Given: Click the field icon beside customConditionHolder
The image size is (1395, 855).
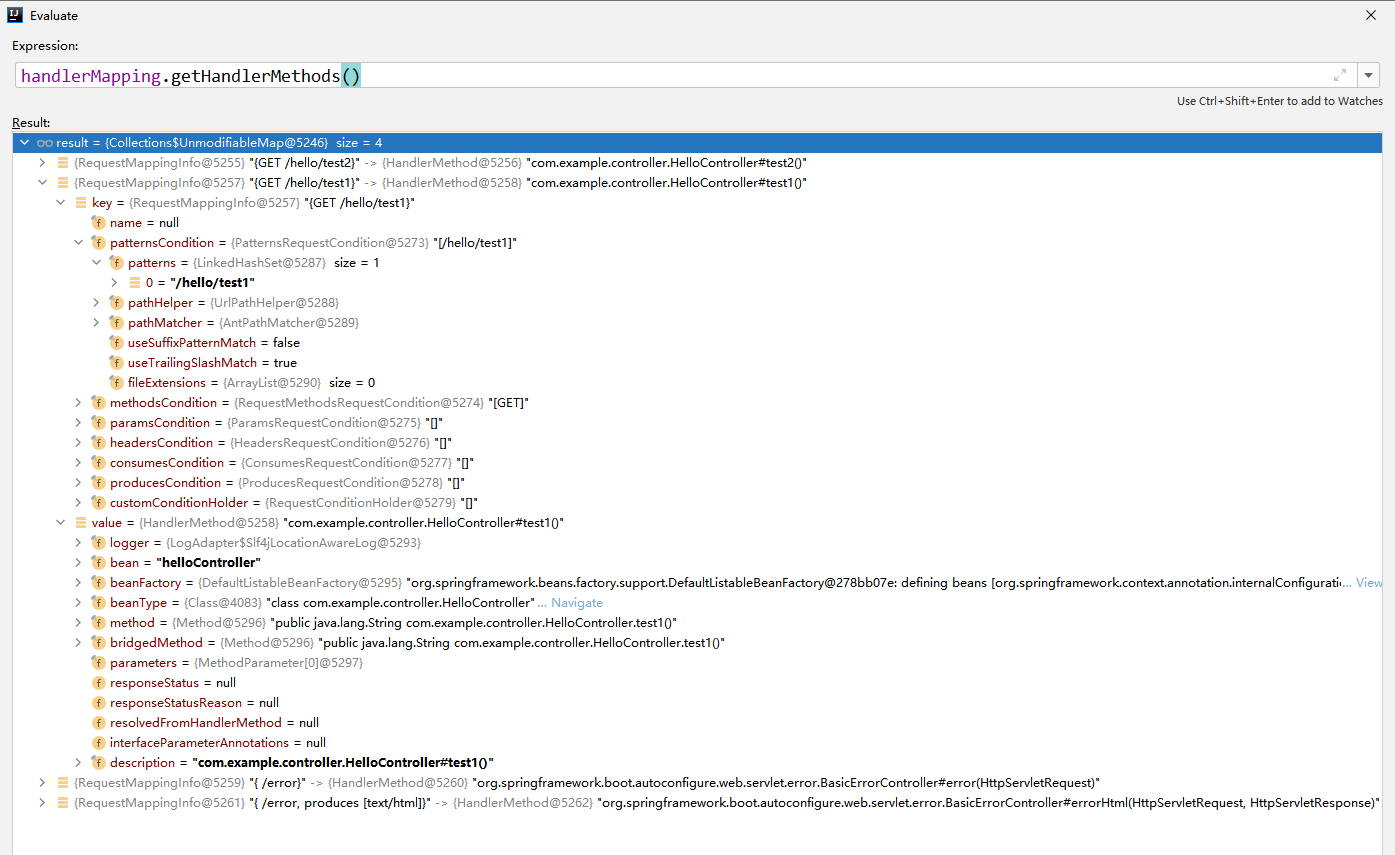Looking at the screenshot, I should click(99, 503).
